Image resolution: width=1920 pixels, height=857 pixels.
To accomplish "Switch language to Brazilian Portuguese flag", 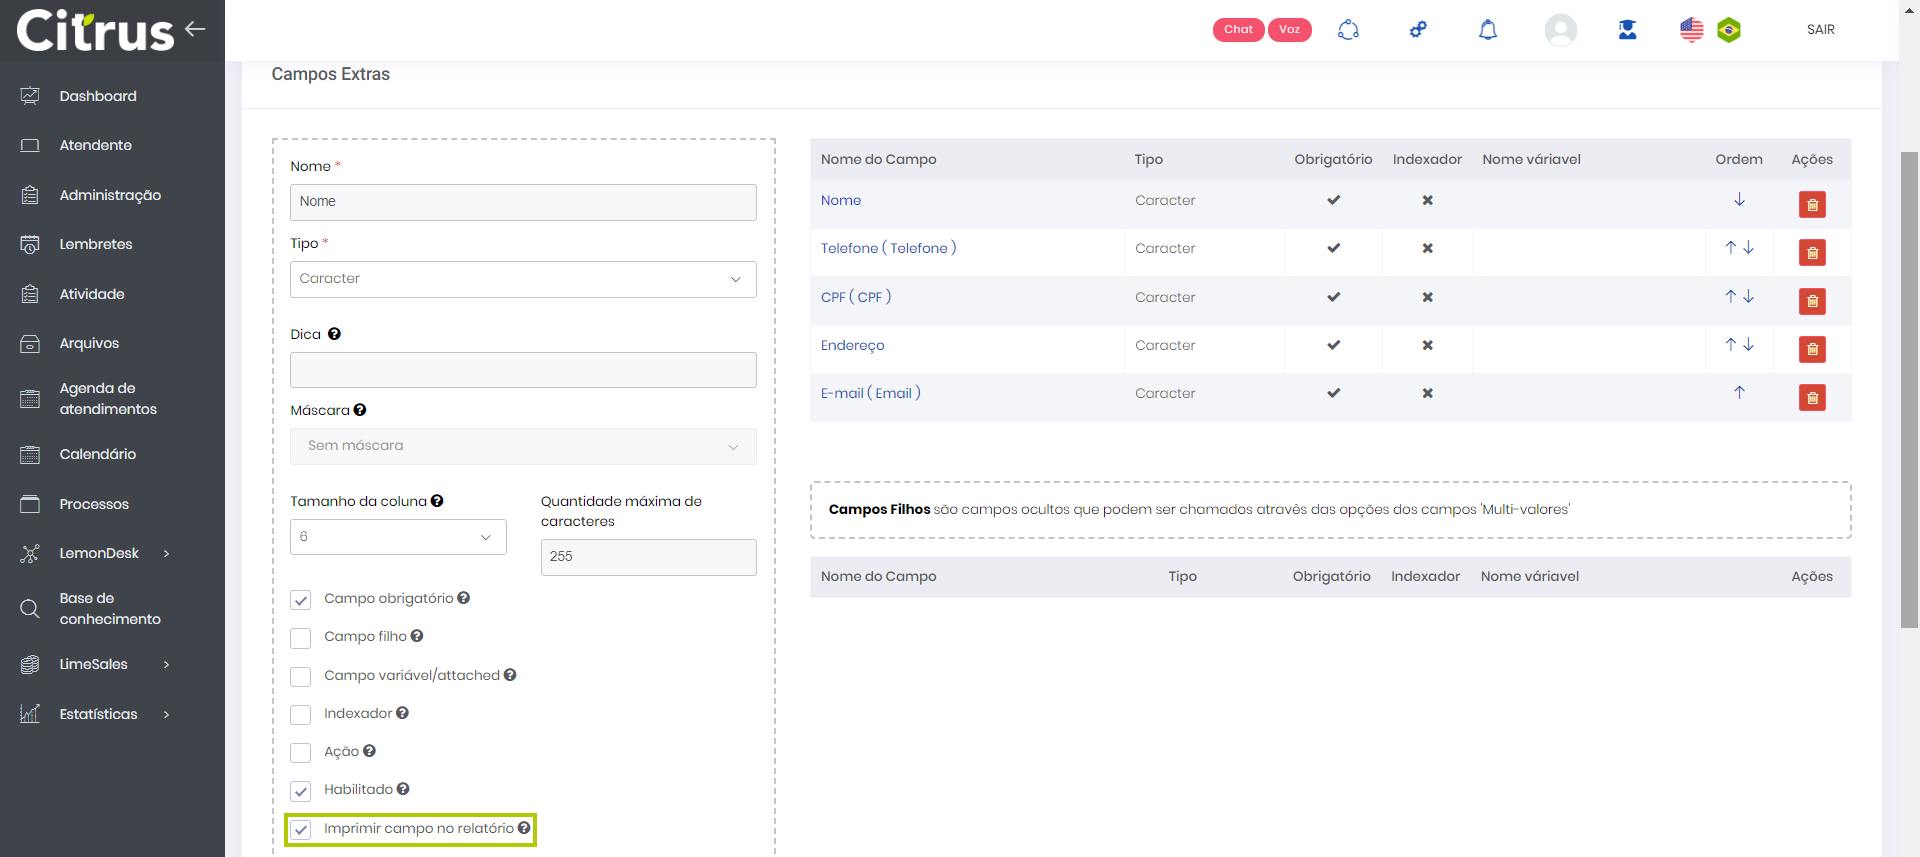I will click(1729, 30).
